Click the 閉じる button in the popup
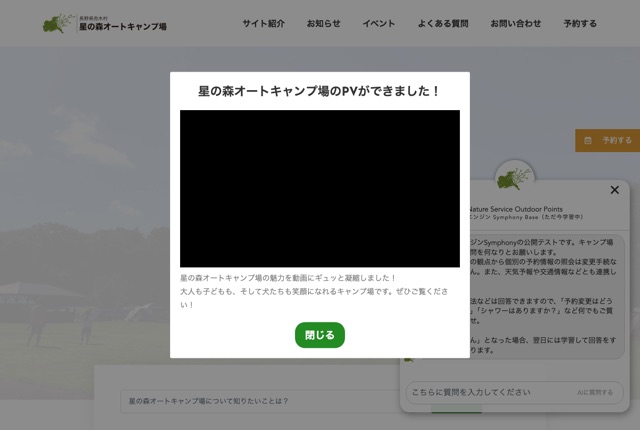Screen dimensions: 640x430 tap(320, 335)
